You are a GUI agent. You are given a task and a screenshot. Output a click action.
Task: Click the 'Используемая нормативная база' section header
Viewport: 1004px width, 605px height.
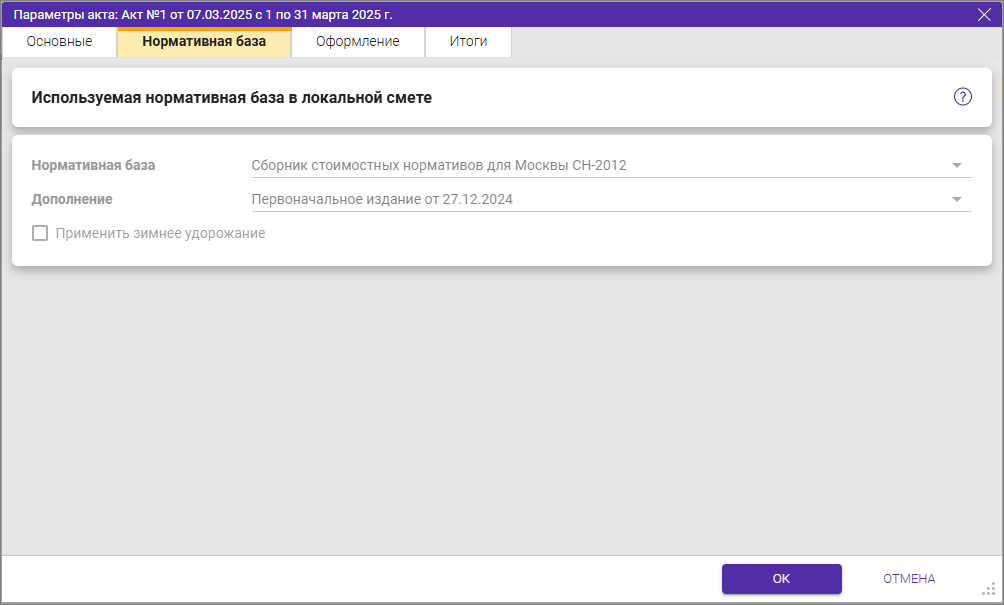click(232, 98)
